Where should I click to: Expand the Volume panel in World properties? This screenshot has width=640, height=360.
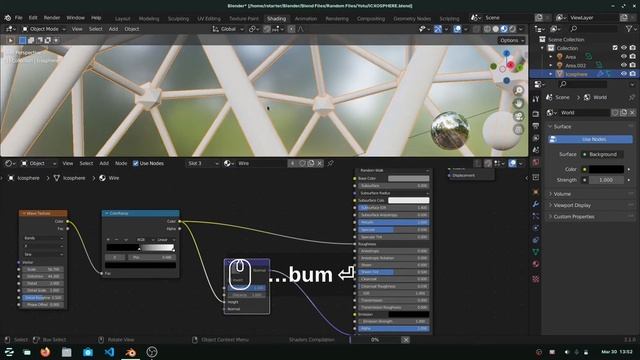(x=590, y=194)
